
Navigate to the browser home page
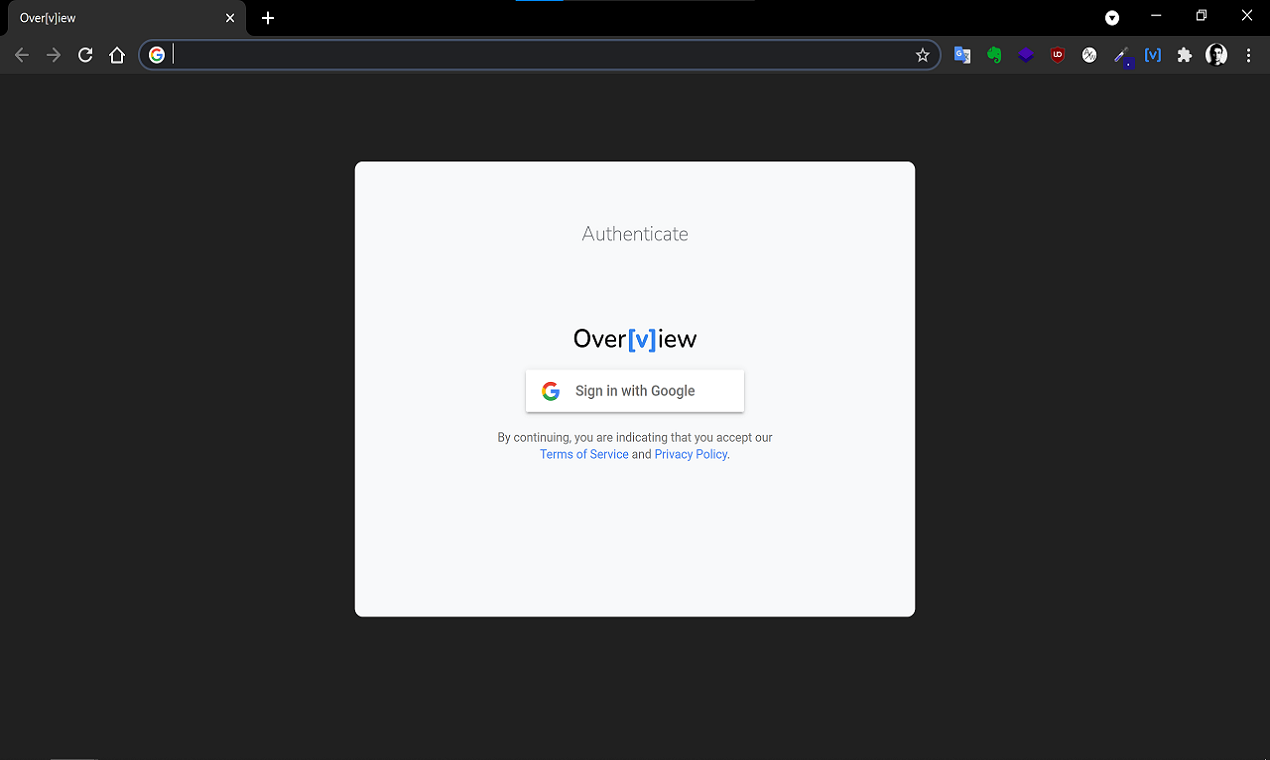[x=117, y=55]
